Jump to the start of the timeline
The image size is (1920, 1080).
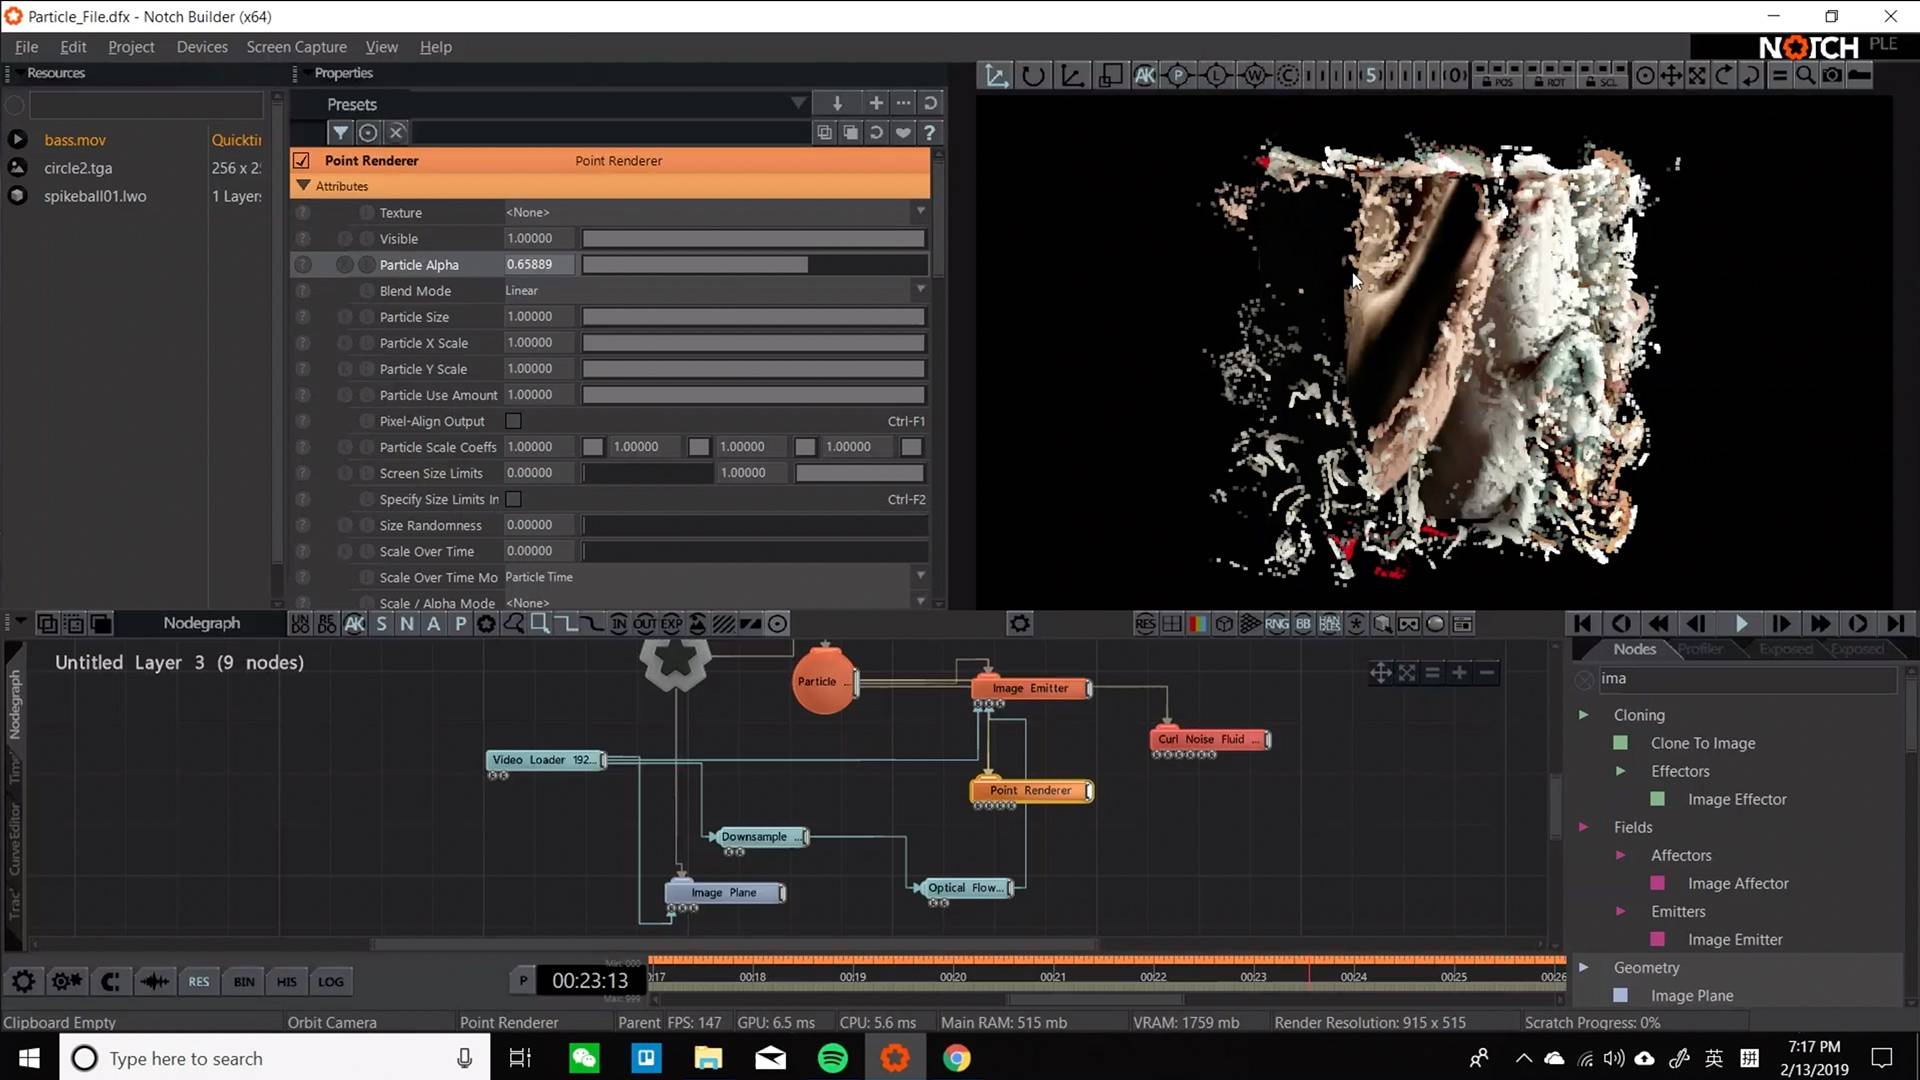(1582, 623)
